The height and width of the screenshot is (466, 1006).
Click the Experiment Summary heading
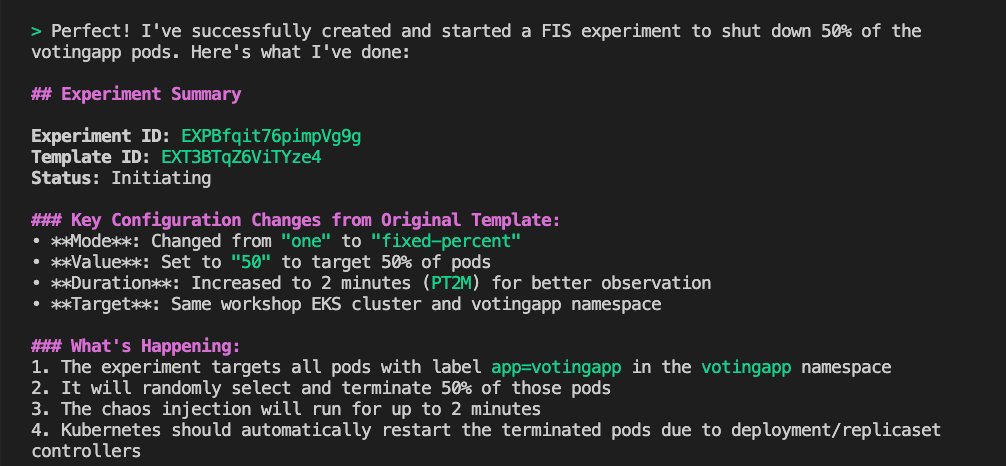pyautogui.click(x=136, y=94)
